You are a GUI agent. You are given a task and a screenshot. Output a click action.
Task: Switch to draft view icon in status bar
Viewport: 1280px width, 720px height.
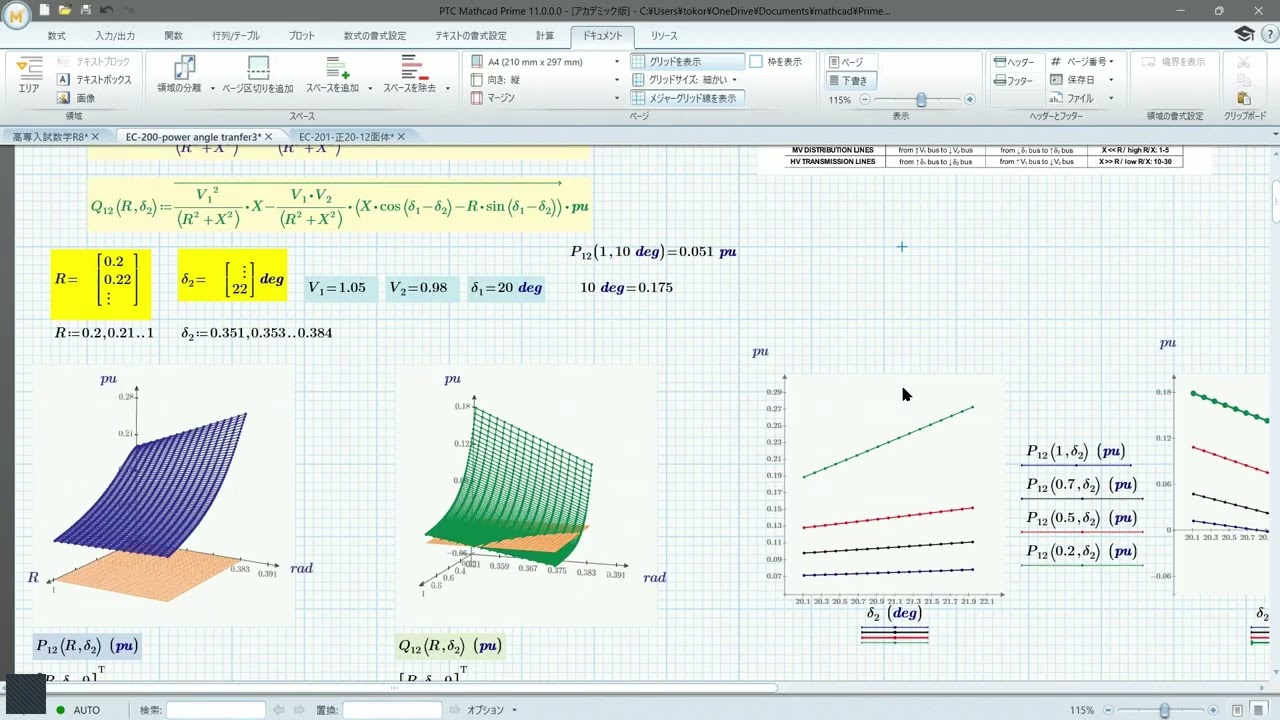pyautogui.click(x=1259, y=710)
